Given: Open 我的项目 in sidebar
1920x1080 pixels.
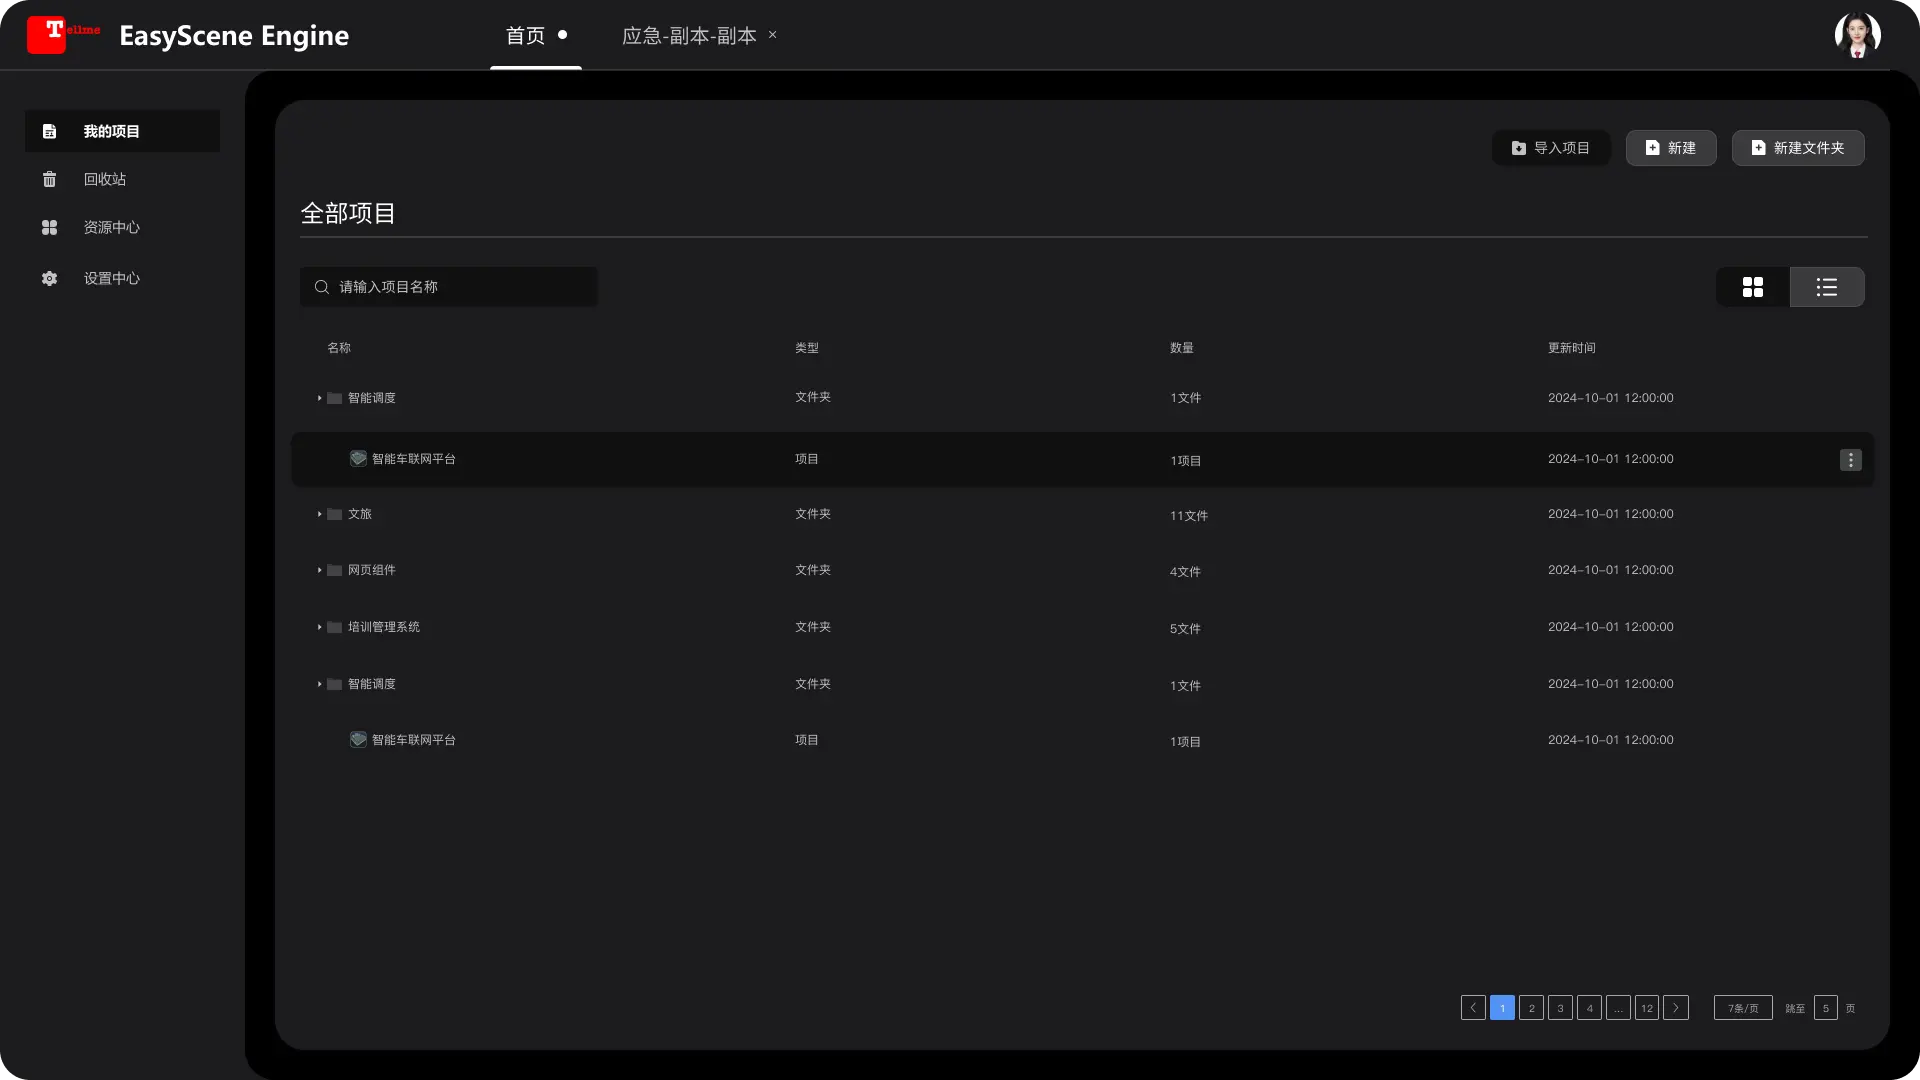Looking at the screenshot, I should 122,131.
